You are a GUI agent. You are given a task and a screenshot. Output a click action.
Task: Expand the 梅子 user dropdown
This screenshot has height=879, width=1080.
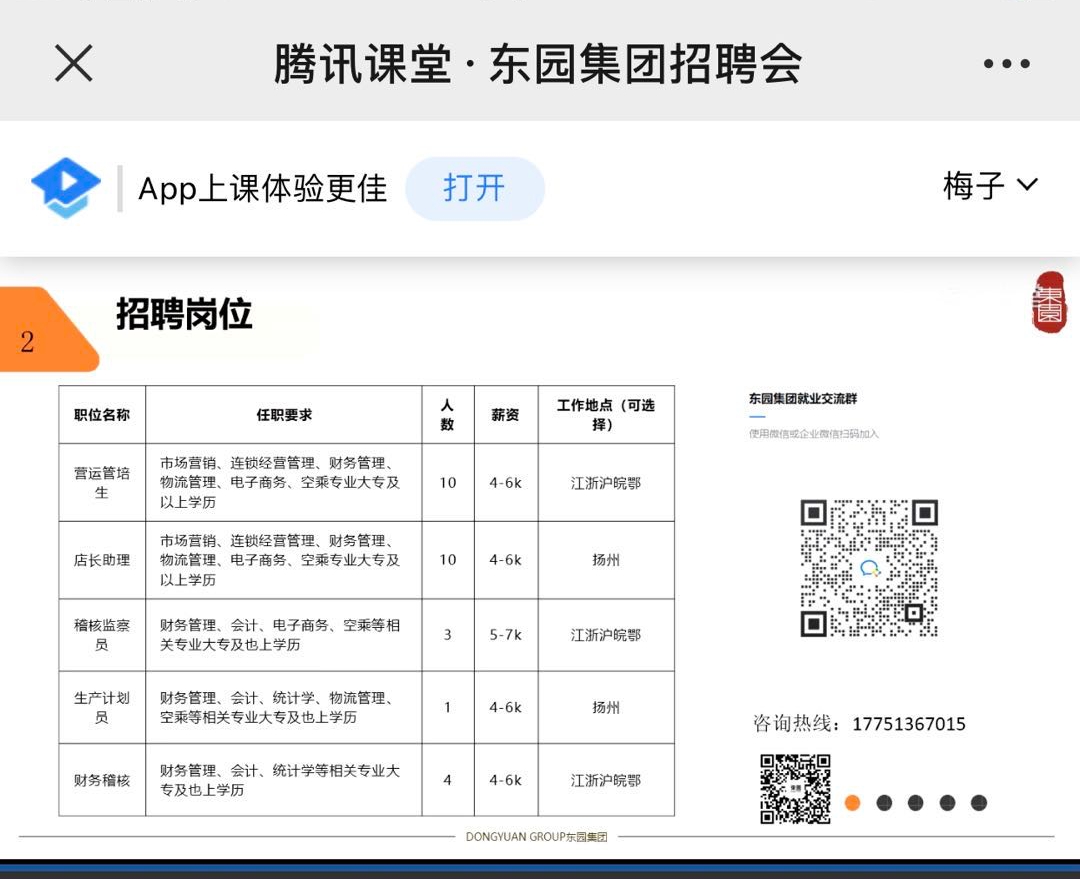click(x=990, y=186)
